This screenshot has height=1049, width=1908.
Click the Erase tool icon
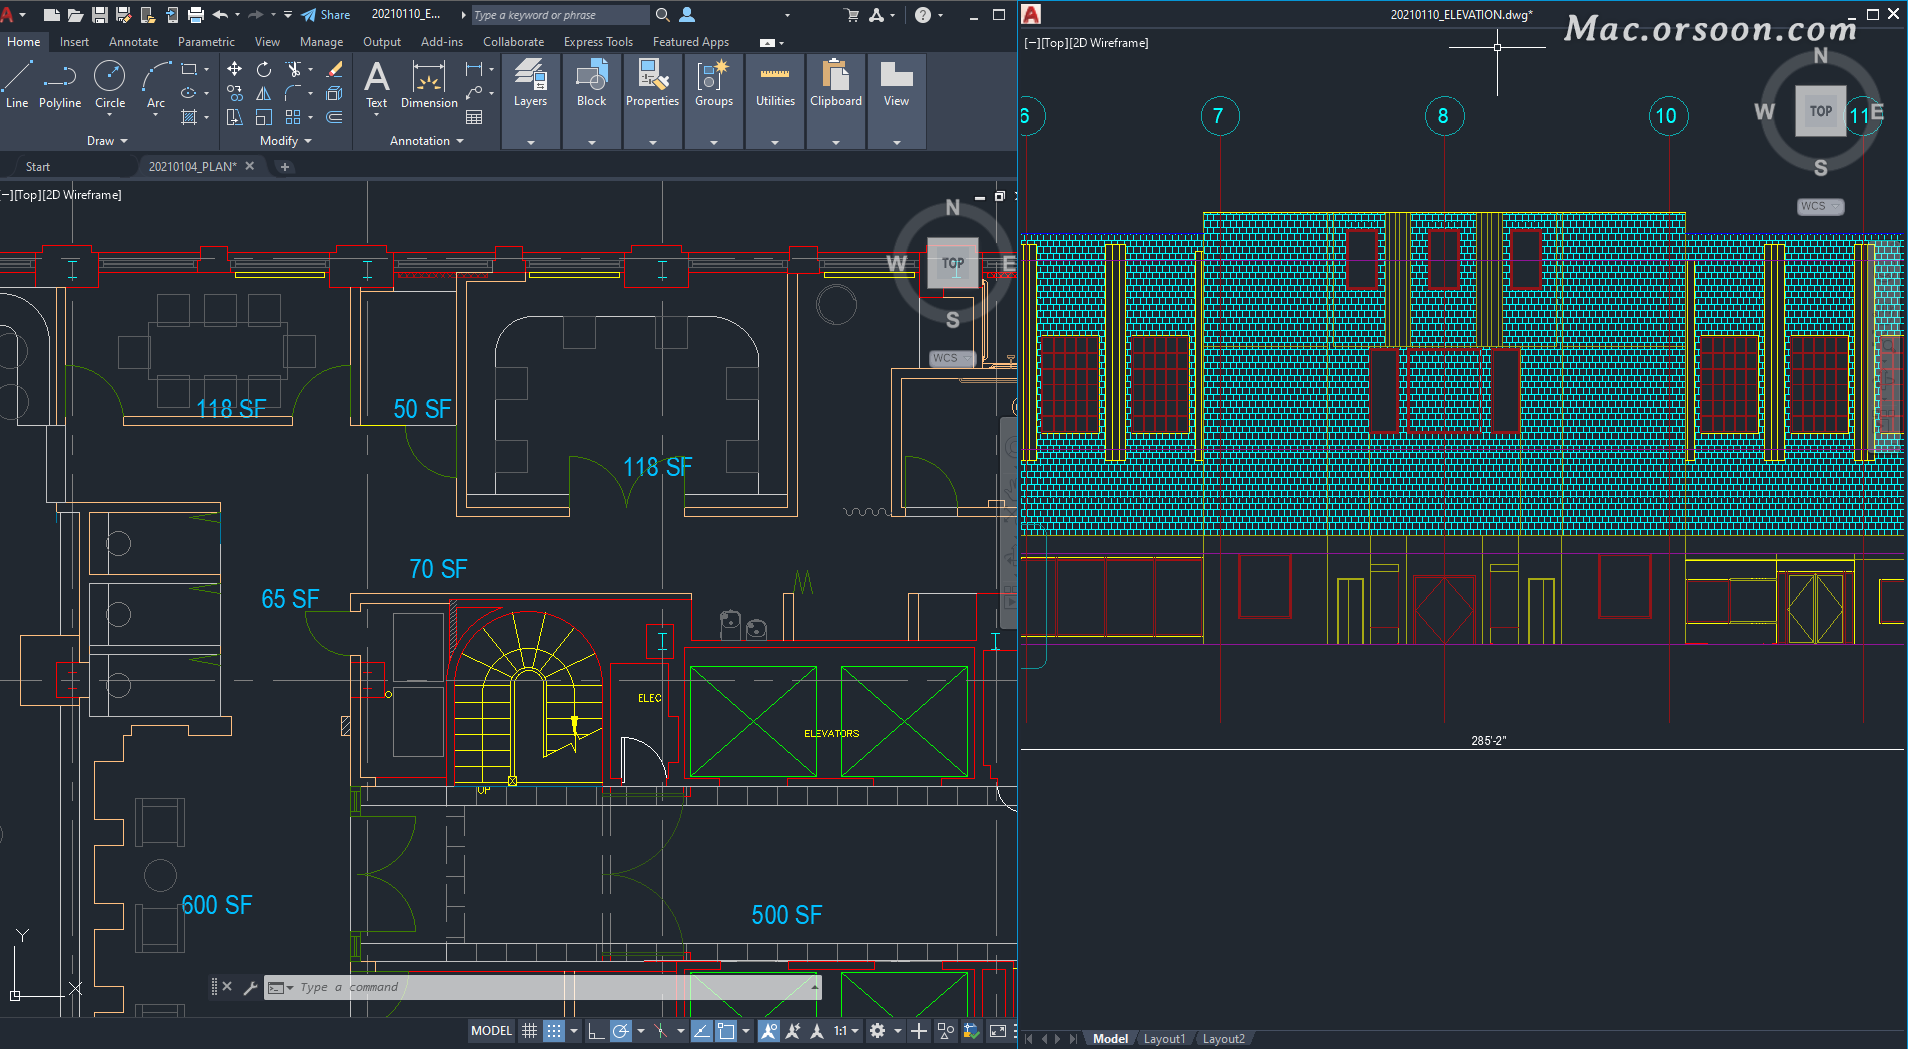click(335, 69)
